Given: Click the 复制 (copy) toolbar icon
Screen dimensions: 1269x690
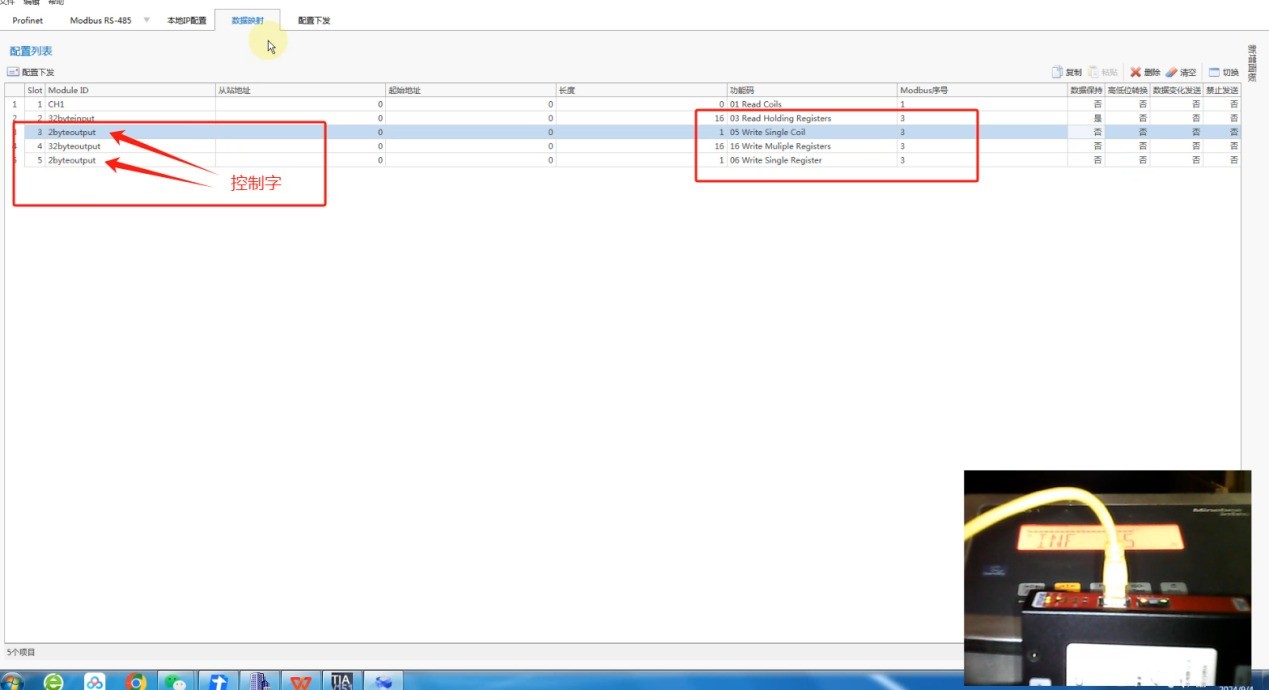Looking at the screenshot, I should [1057, 72].
